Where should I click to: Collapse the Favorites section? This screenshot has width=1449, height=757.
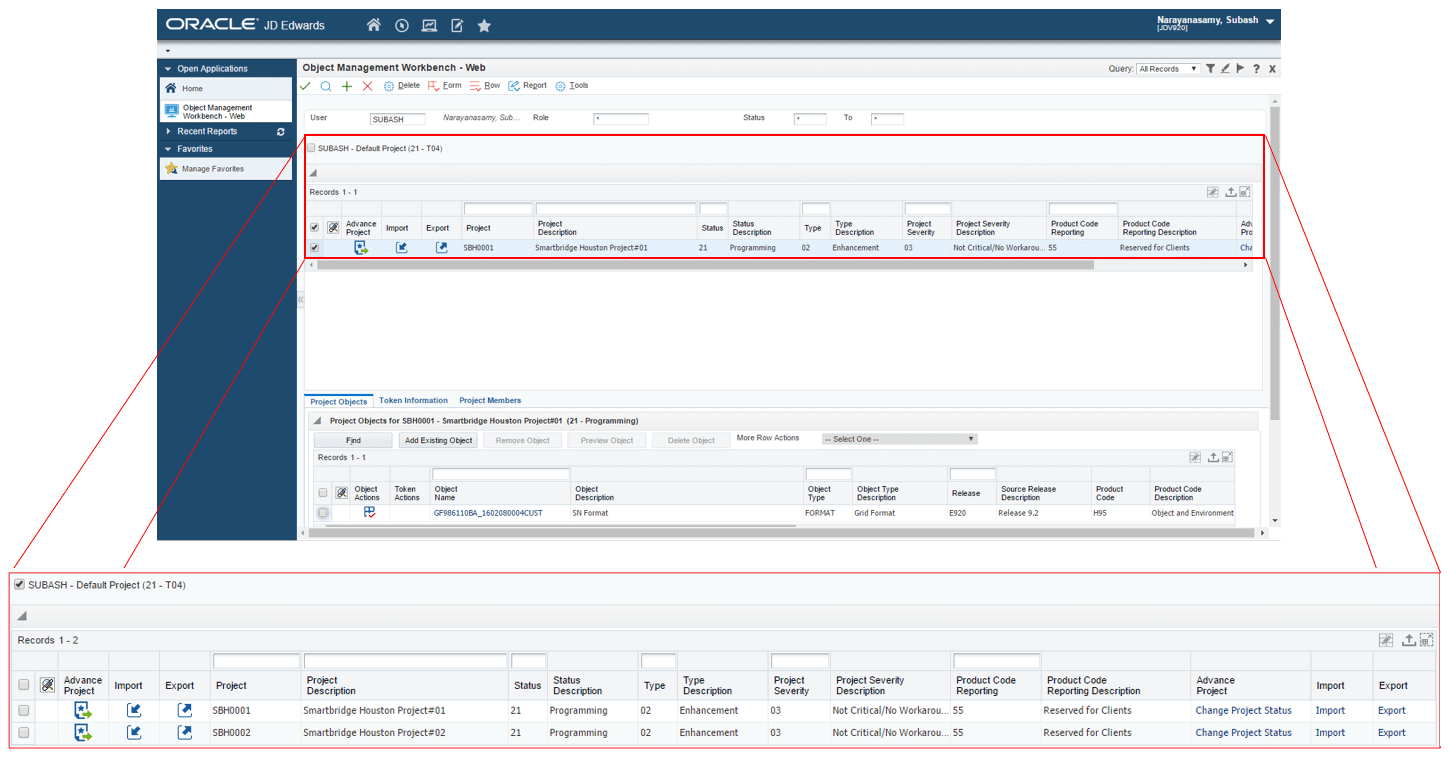tap(169, 149)
